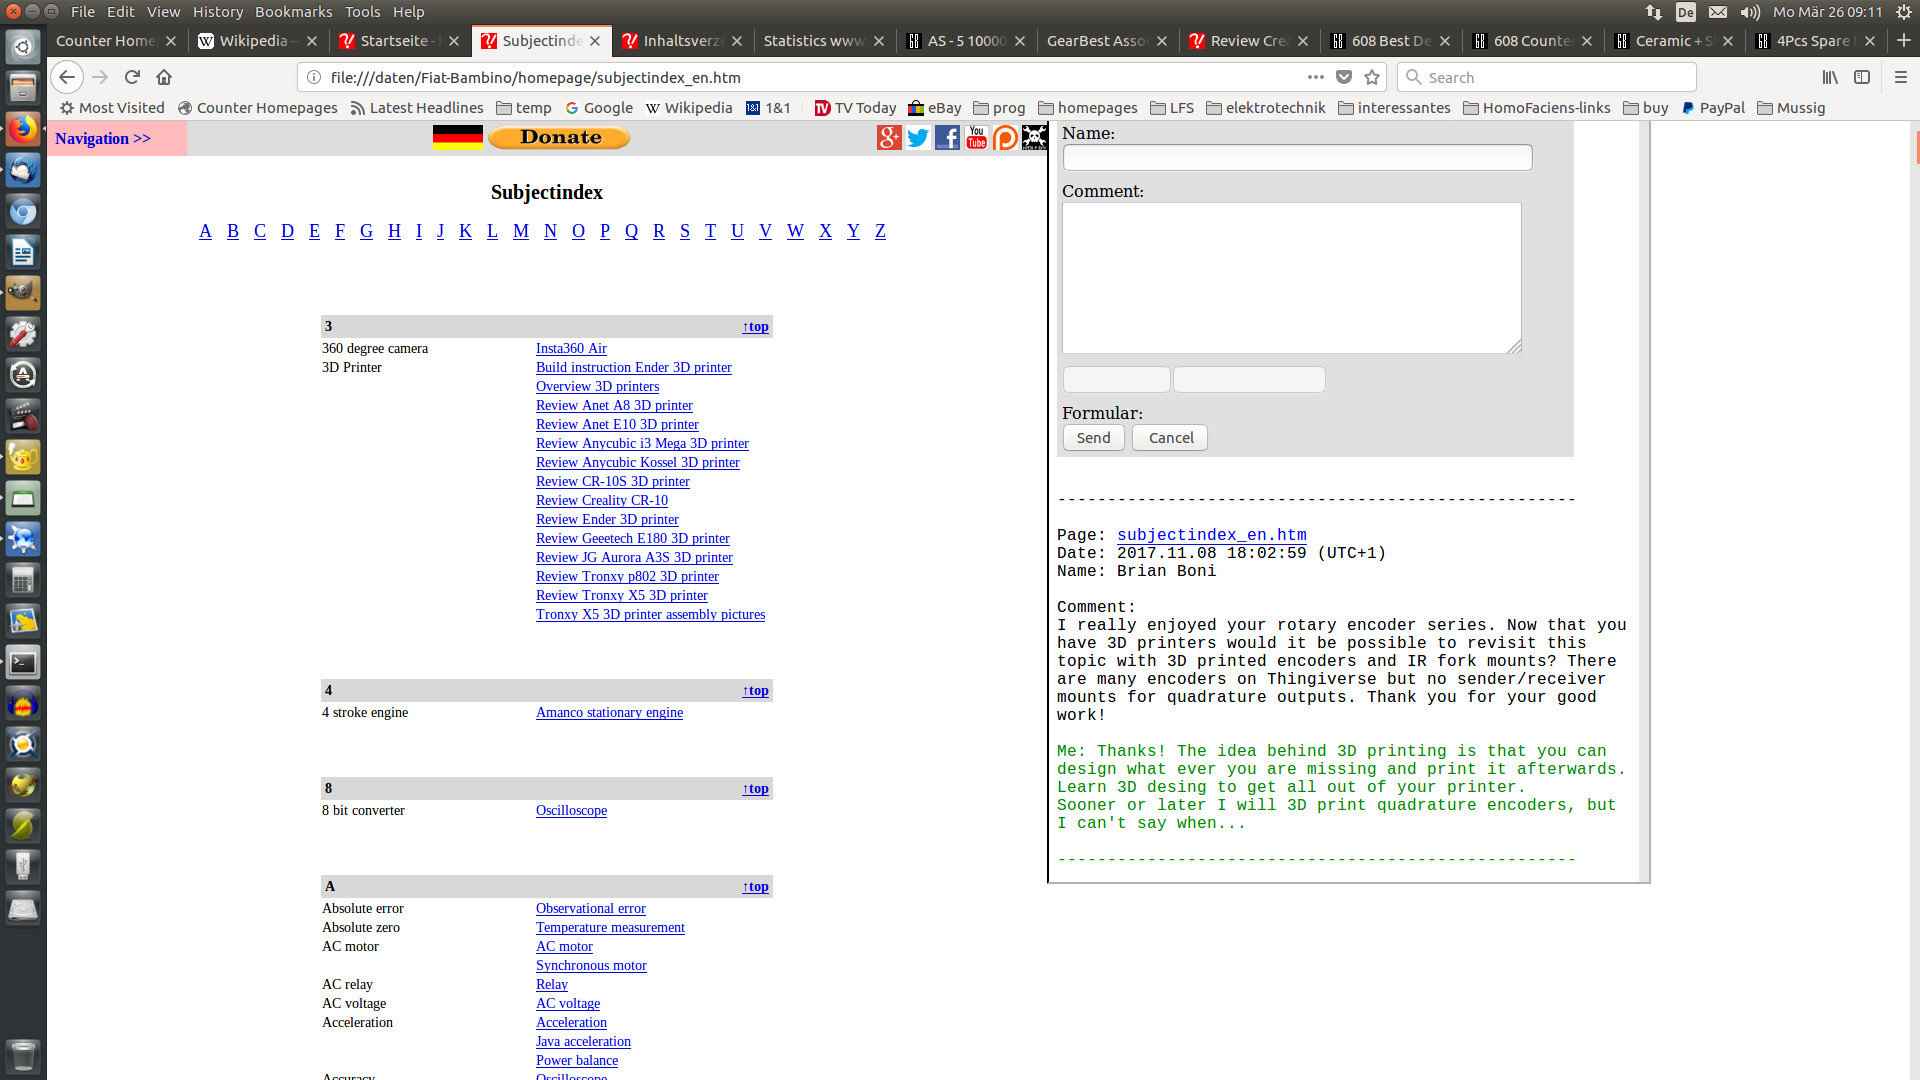
Task: Open the Bookmarks menu
Action: point(293,12)
